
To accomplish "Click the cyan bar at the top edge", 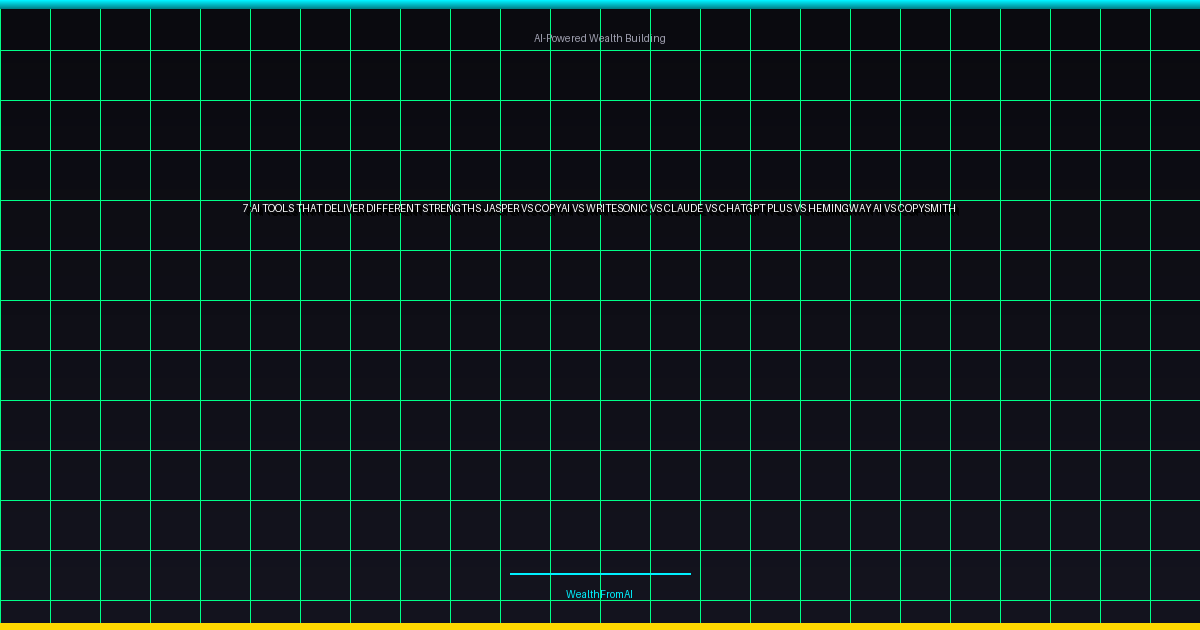I will pyautogui.click(x=600, y=4).
